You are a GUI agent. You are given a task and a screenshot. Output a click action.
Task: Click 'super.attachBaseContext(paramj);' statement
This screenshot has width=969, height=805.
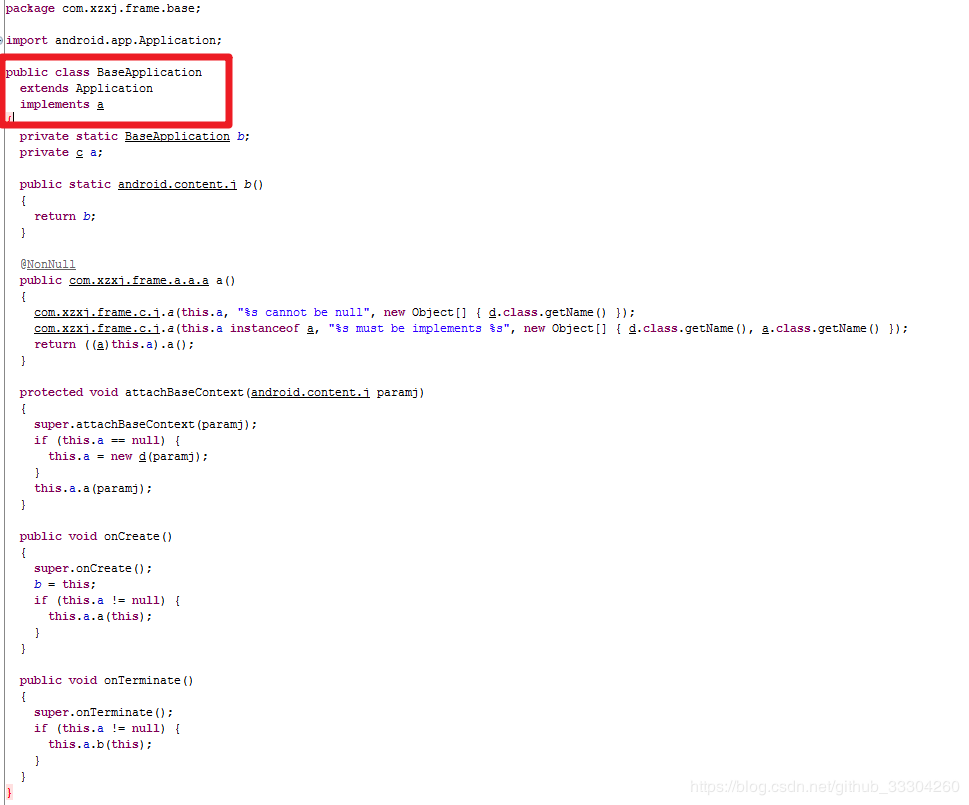click(x=145, y=424)
